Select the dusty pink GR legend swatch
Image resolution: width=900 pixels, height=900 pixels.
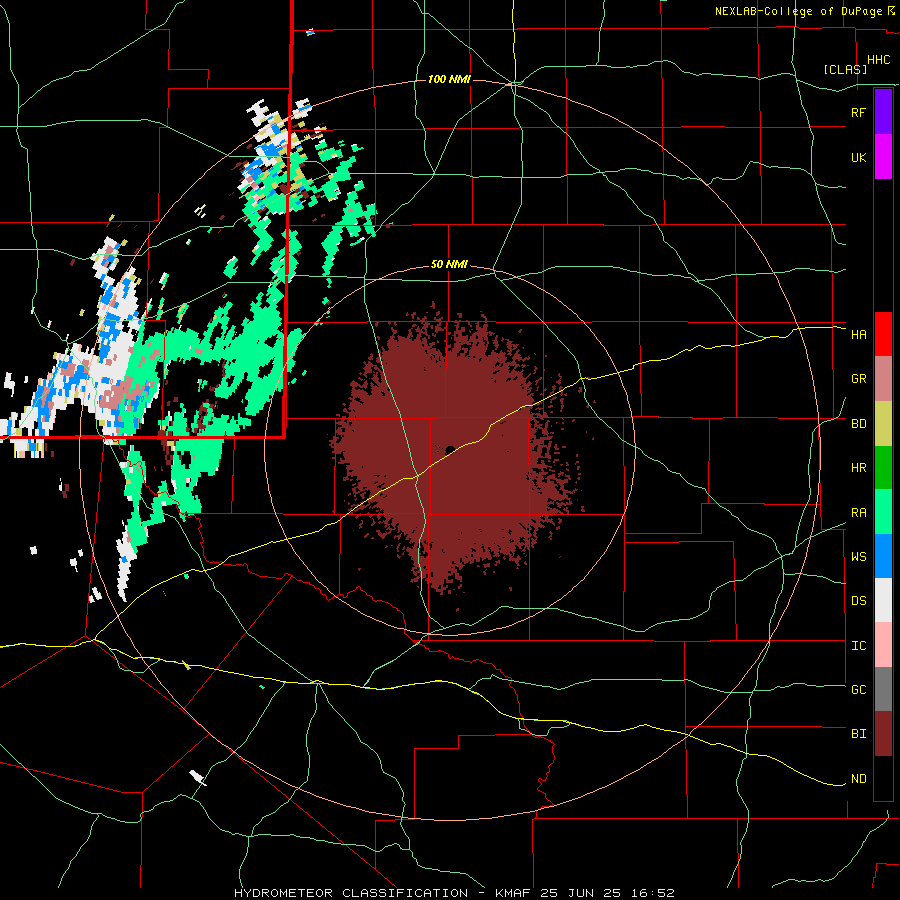point(883,379)
